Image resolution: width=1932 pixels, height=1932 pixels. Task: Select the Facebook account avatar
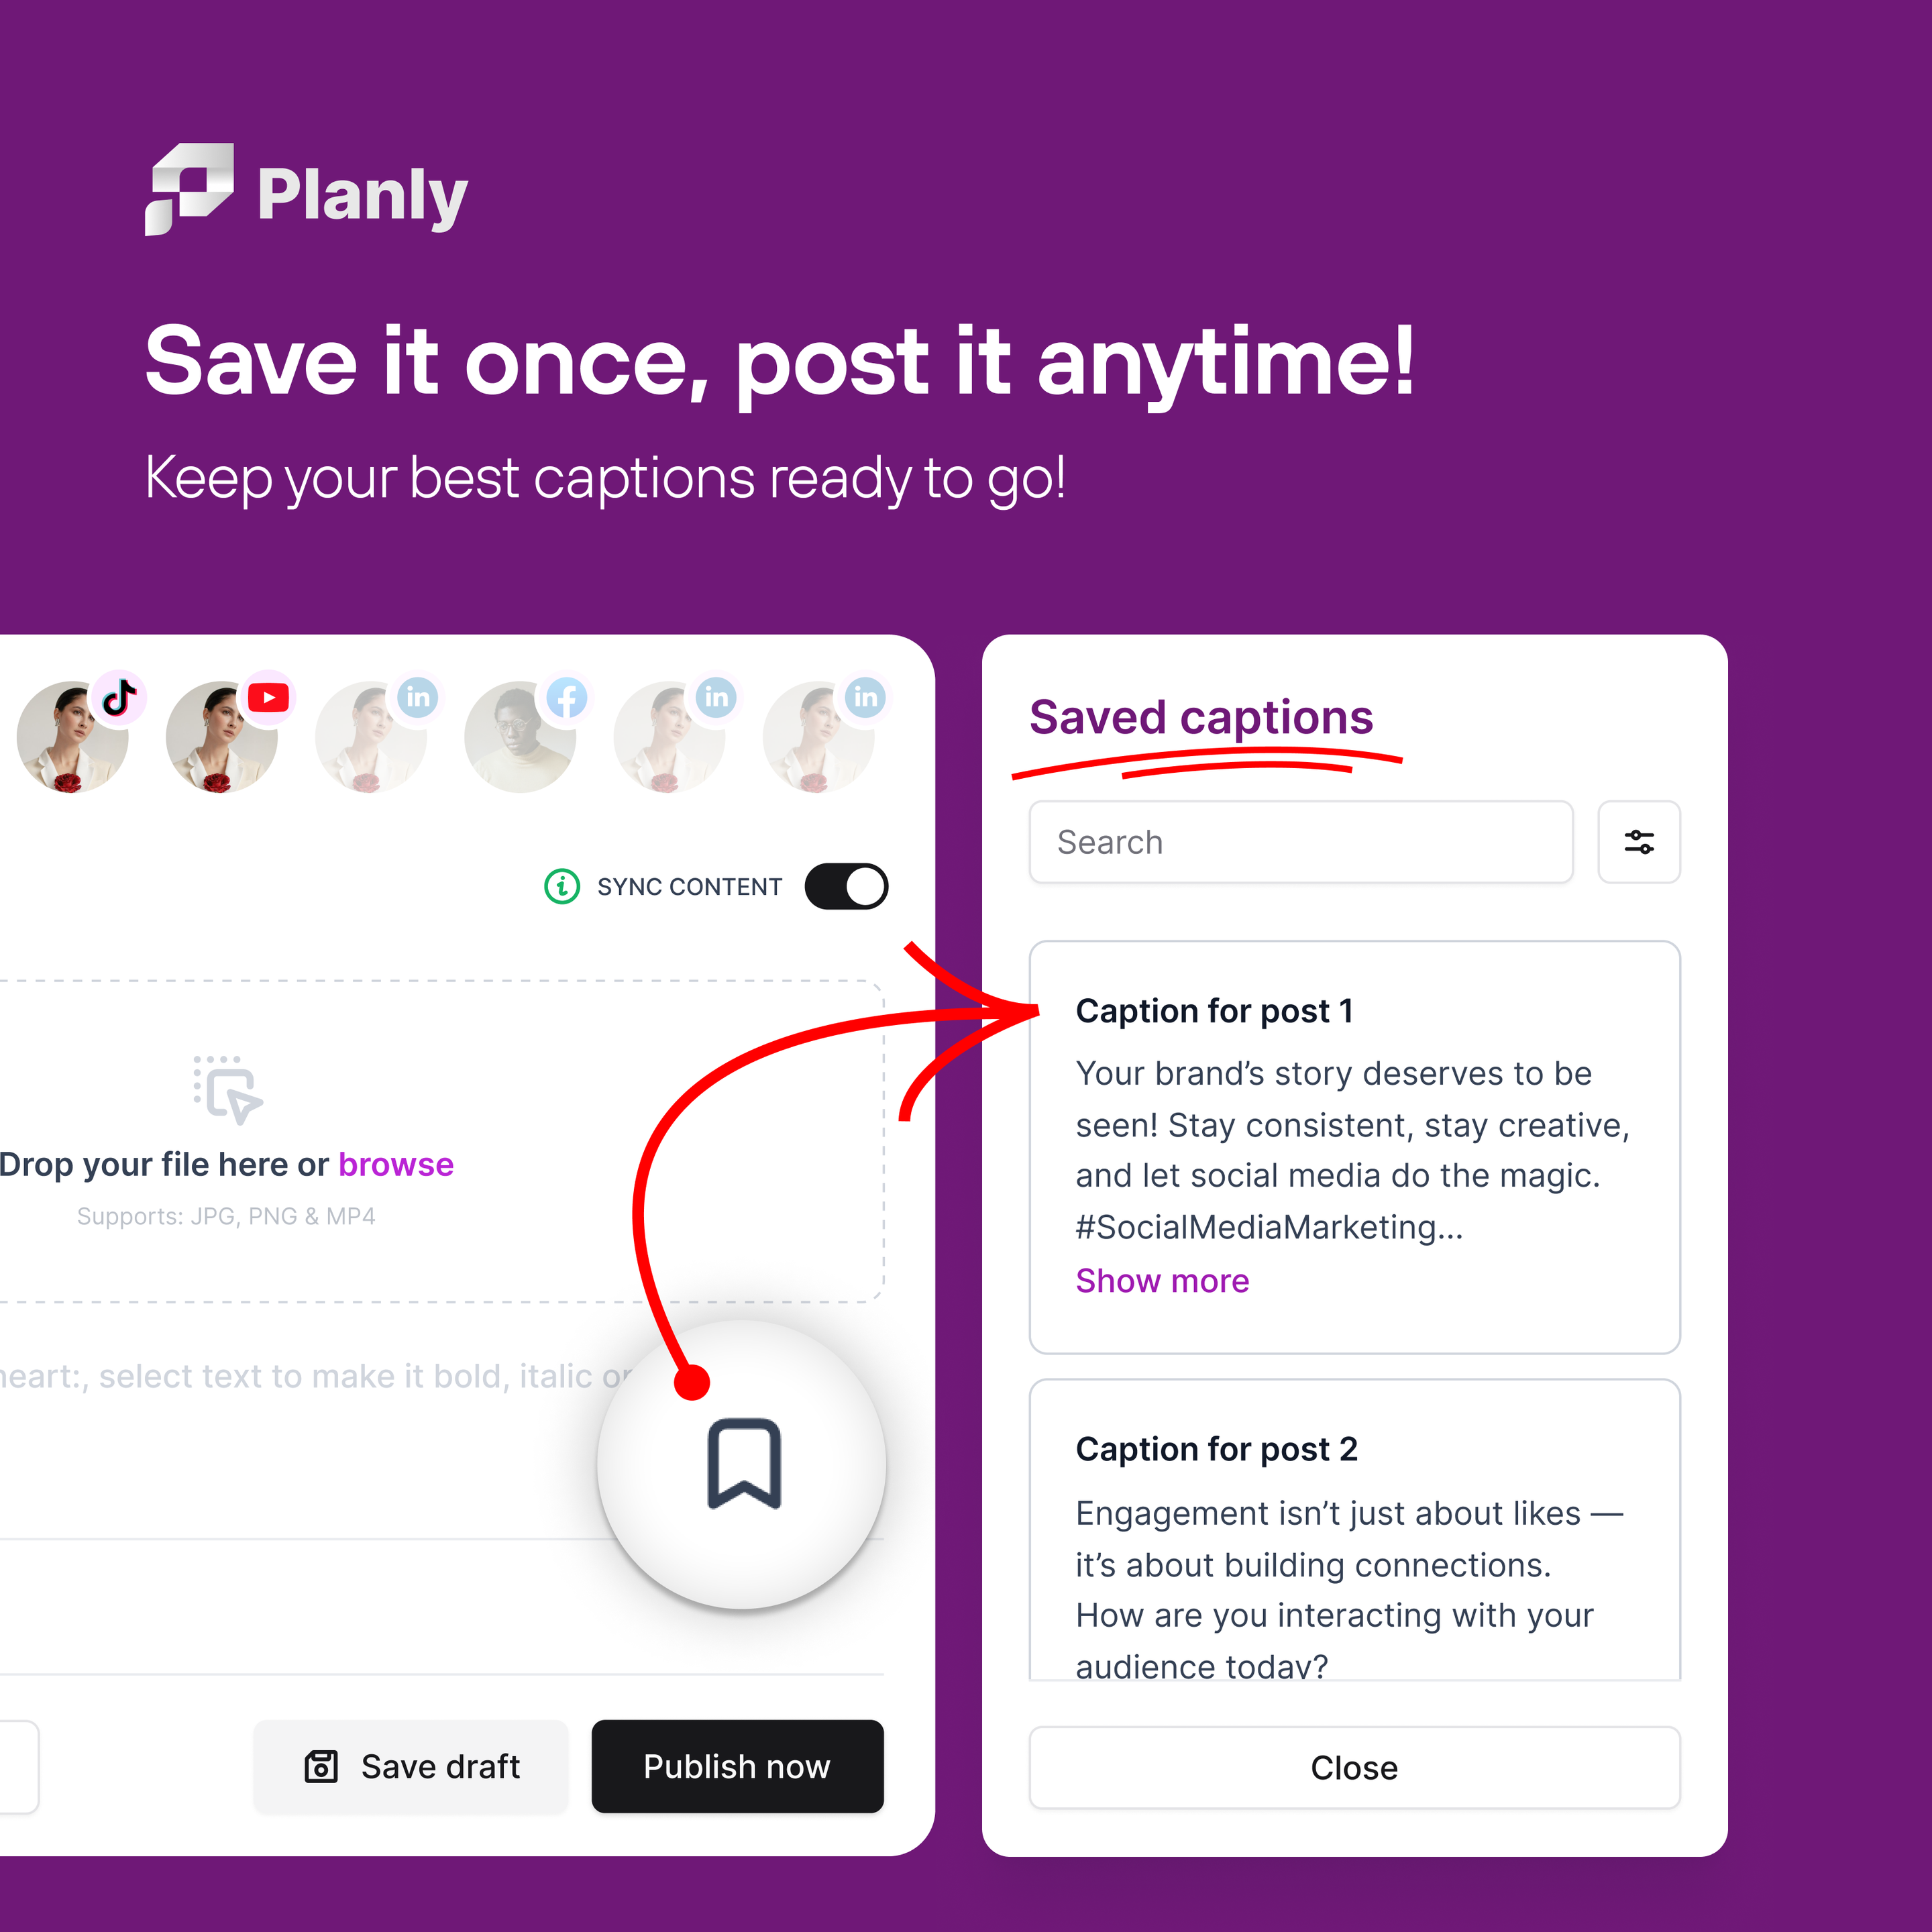[x=520, y=737]
